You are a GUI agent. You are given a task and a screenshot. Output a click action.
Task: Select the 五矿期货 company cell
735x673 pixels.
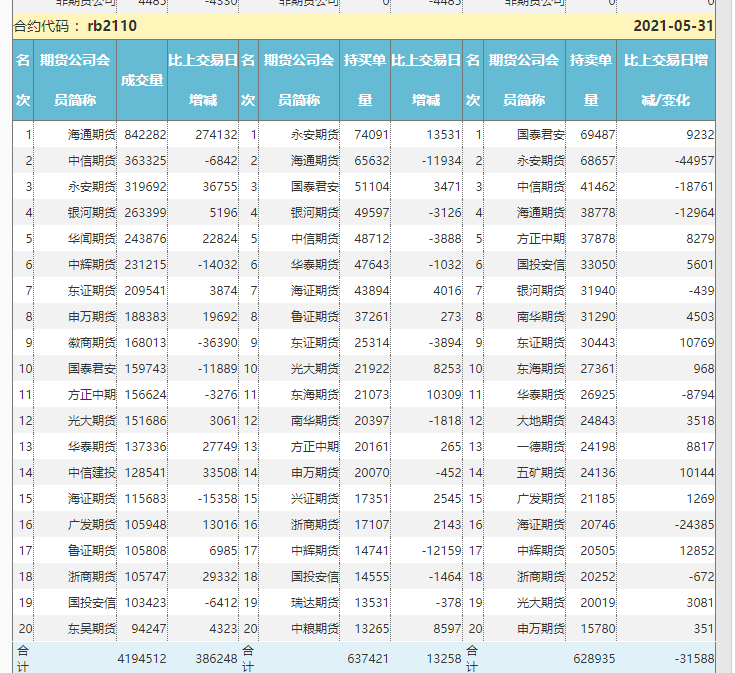point(540,472)
